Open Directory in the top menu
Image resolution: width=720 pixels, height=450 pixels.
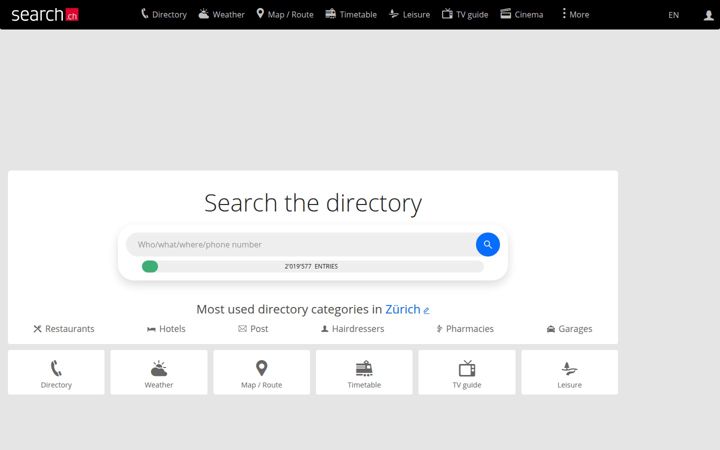(x=169, y=15)
